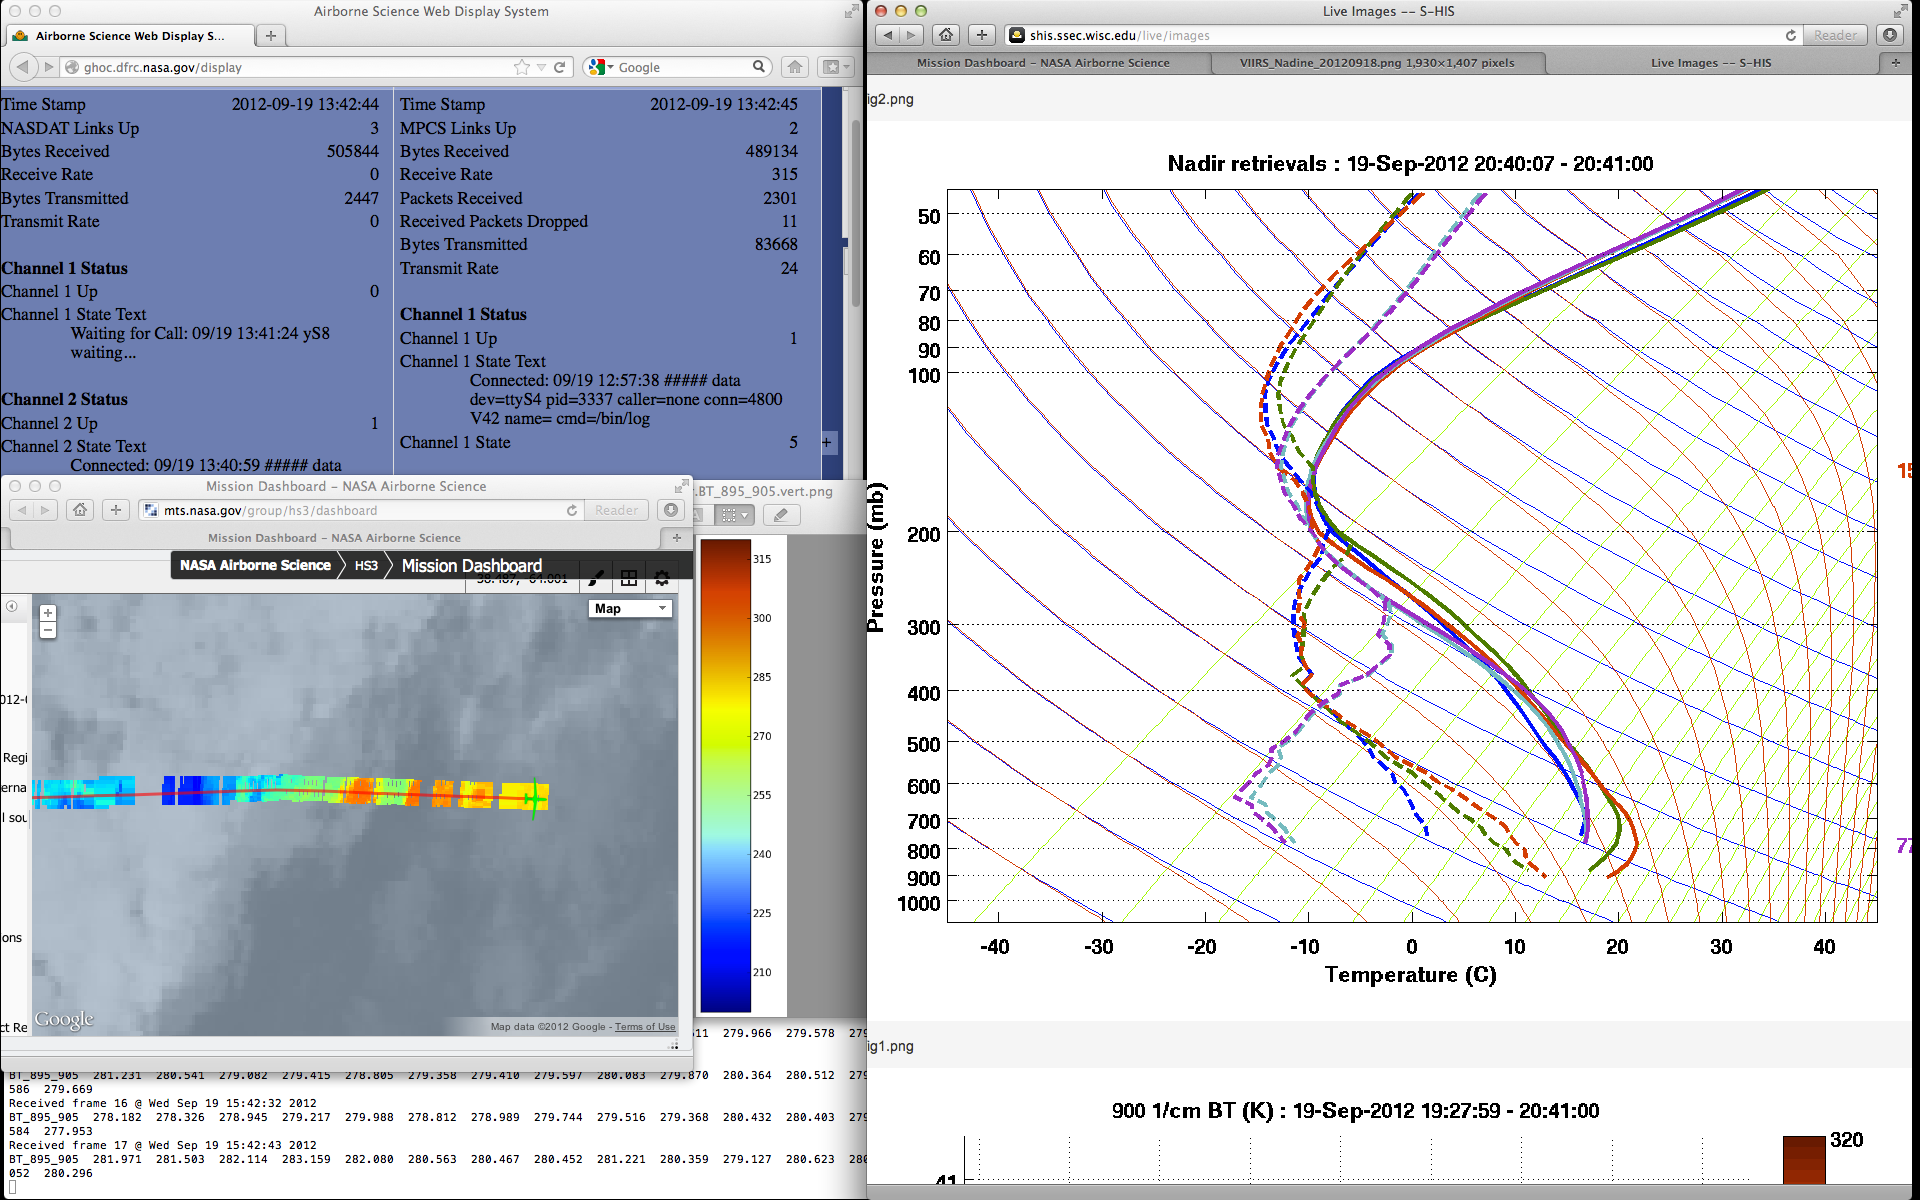The width and height of the screenshot is (1920, 1200).
Task: Collapse the dashboard left sidebar arrow
Action: [x=12, y=606]
